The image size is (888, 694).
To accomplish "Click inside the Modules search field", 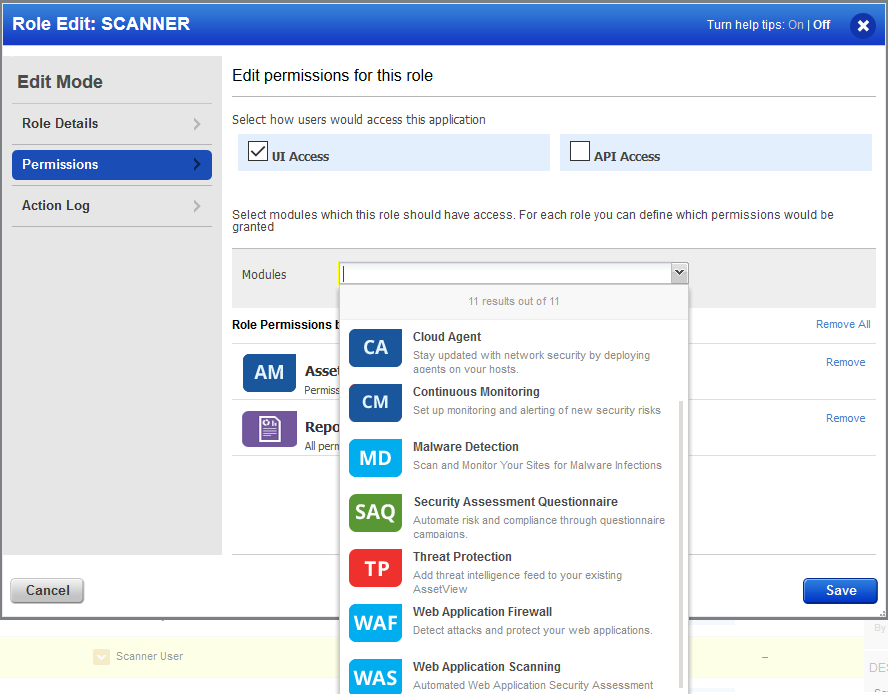I will (500, 272).
